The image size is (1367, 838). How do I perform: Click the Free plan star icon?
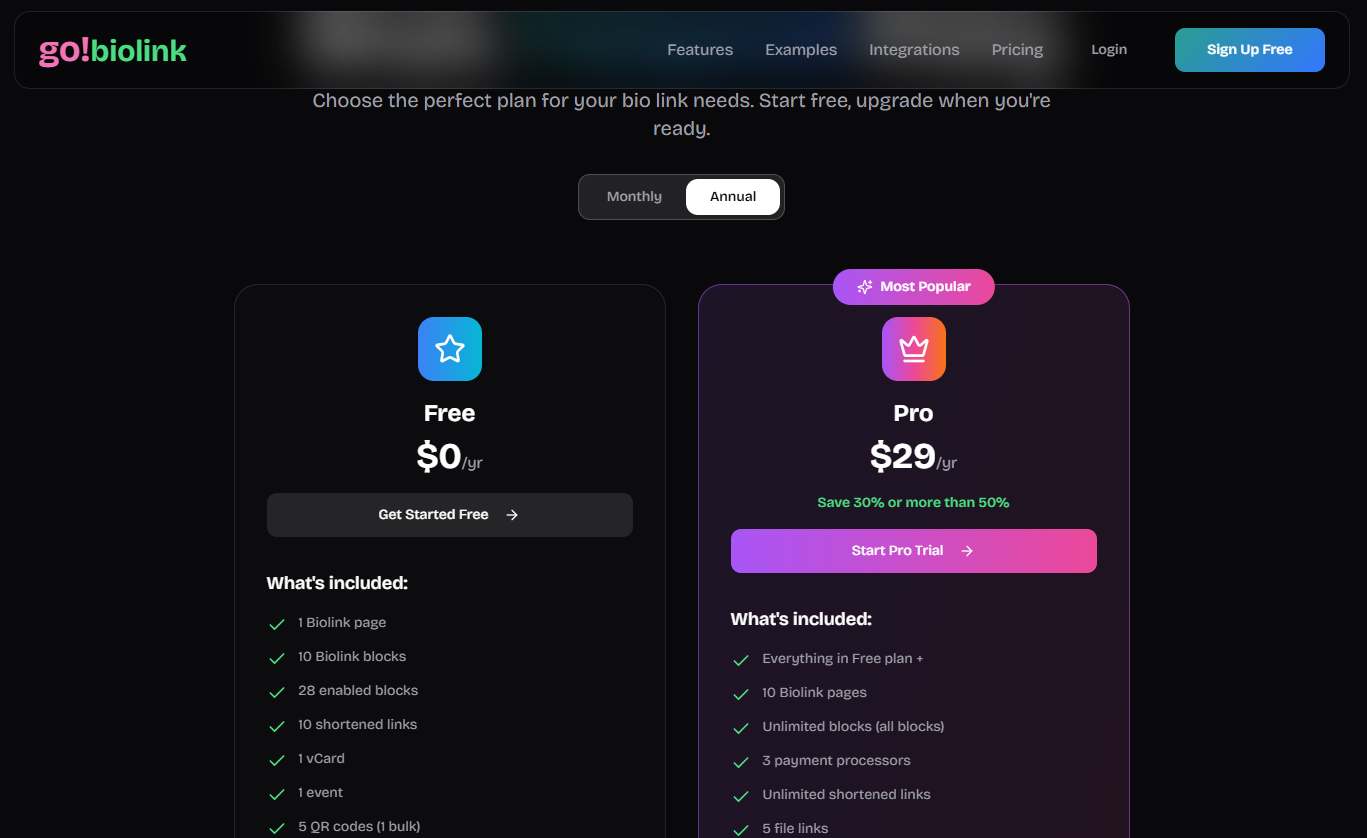(x=450, y=349)
